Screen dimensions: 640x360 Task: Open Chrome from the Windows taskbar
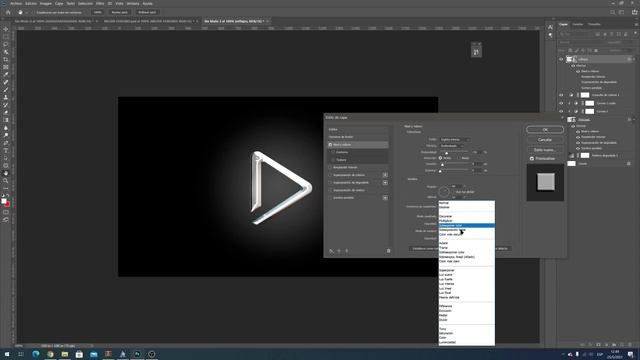(x=50, y=354)
